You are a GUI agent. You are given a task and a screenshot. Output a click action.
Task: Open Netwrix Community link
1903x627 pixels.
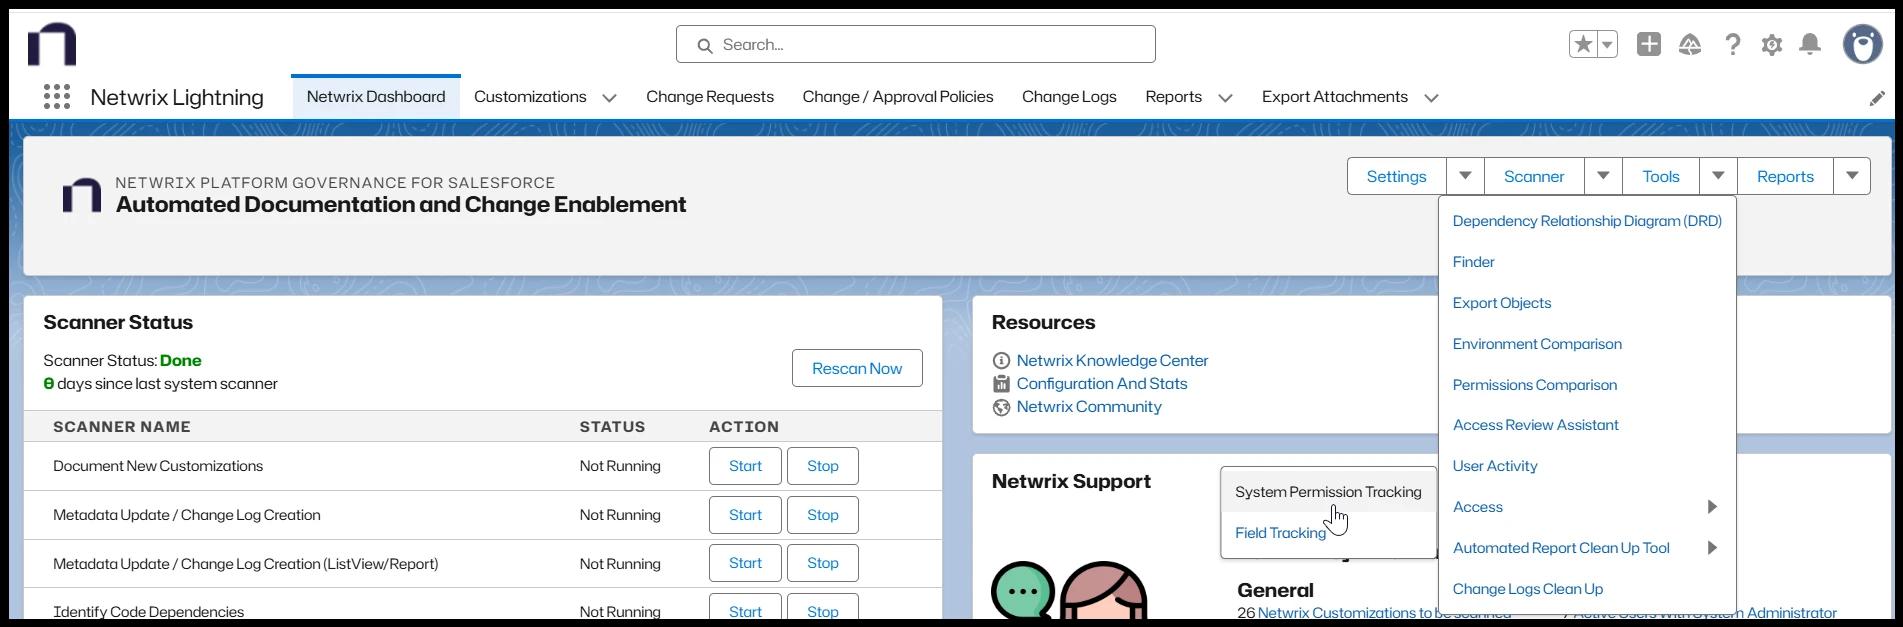(x=1089, y=406)
